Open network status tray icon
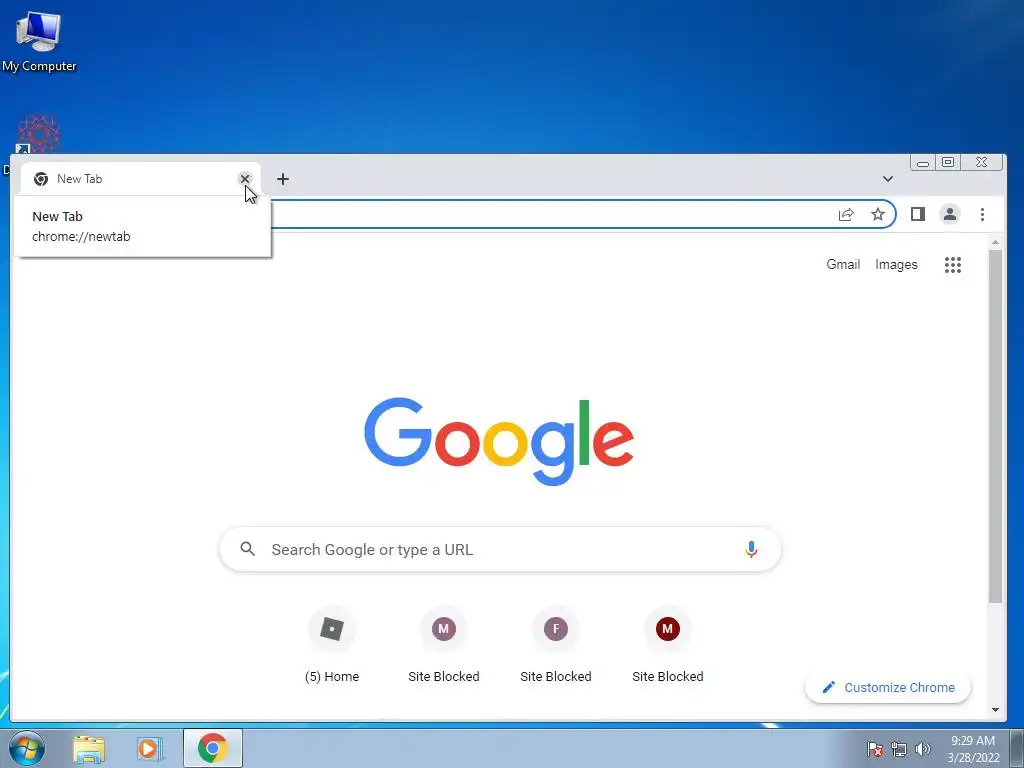This screenshot has width=1024, height=768. 899,749
